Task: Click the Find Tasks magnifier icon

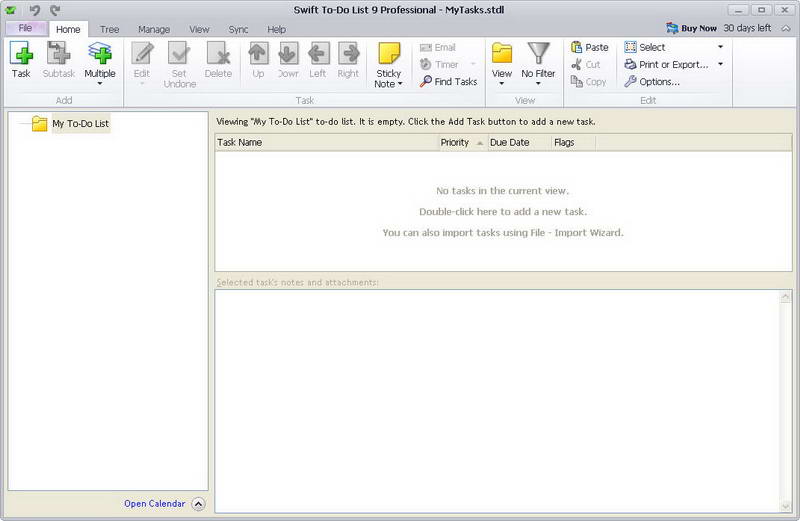Action: pos(426,81)
